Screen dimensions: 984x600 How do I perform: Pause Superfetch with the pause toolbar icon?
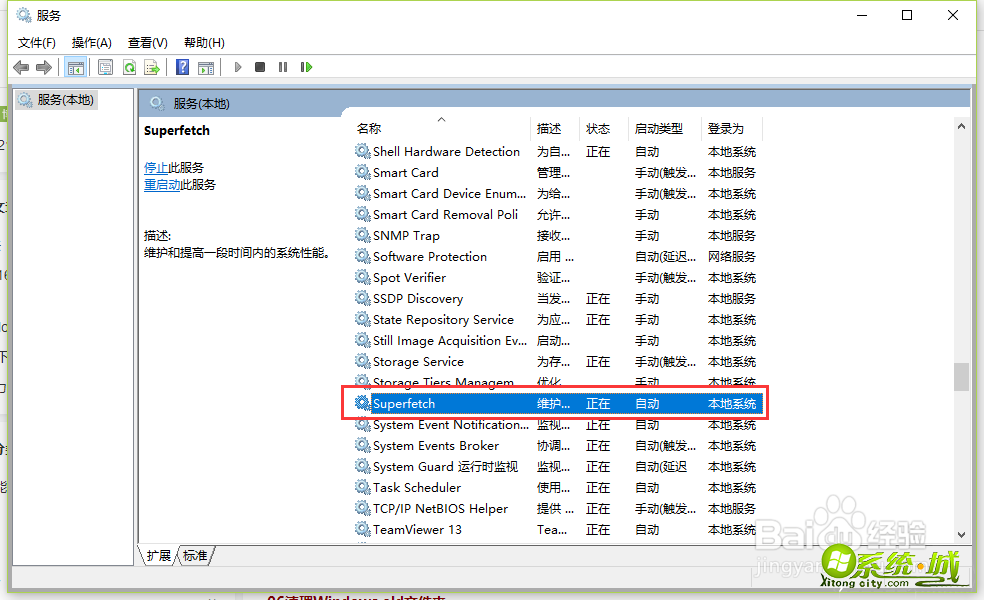(285, 67)
